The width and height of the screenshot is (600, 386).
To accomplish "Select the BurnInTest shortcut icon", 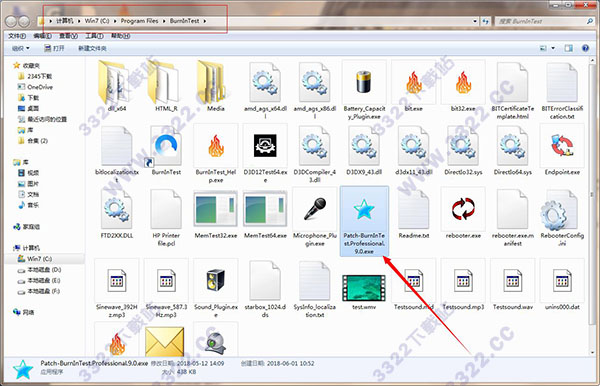I will pos(166,147).
